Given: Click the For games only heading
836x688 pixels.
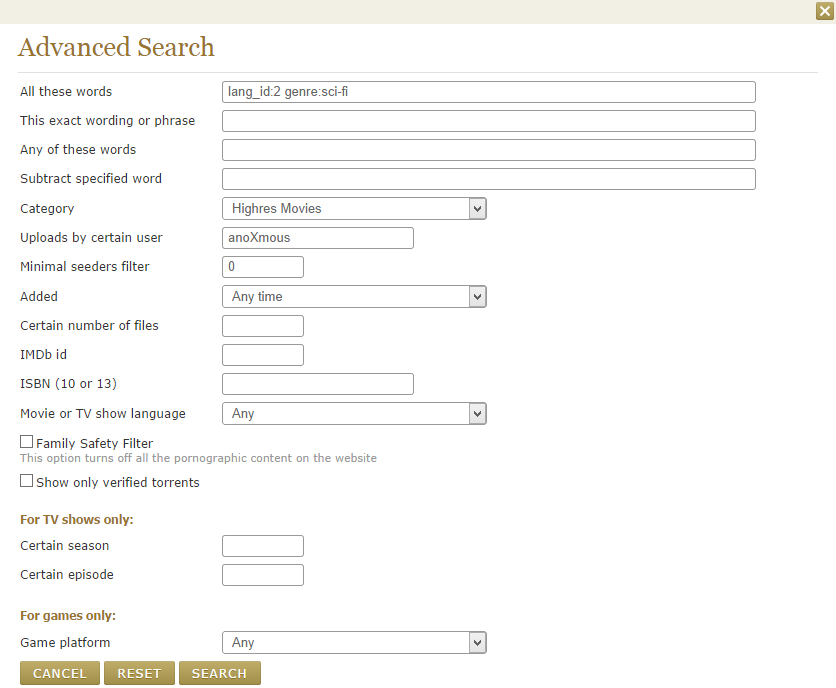Looking at the screenshot, I should [x=68, y=615].
